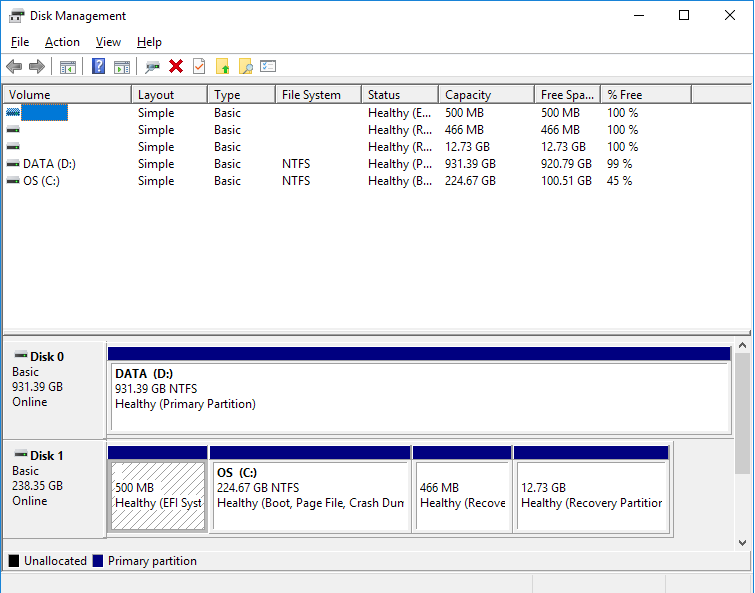The height and width of the screenshot is (593, 755).
Task: Click the Properties checkmark toolbar icon
Action: [199, 66]
